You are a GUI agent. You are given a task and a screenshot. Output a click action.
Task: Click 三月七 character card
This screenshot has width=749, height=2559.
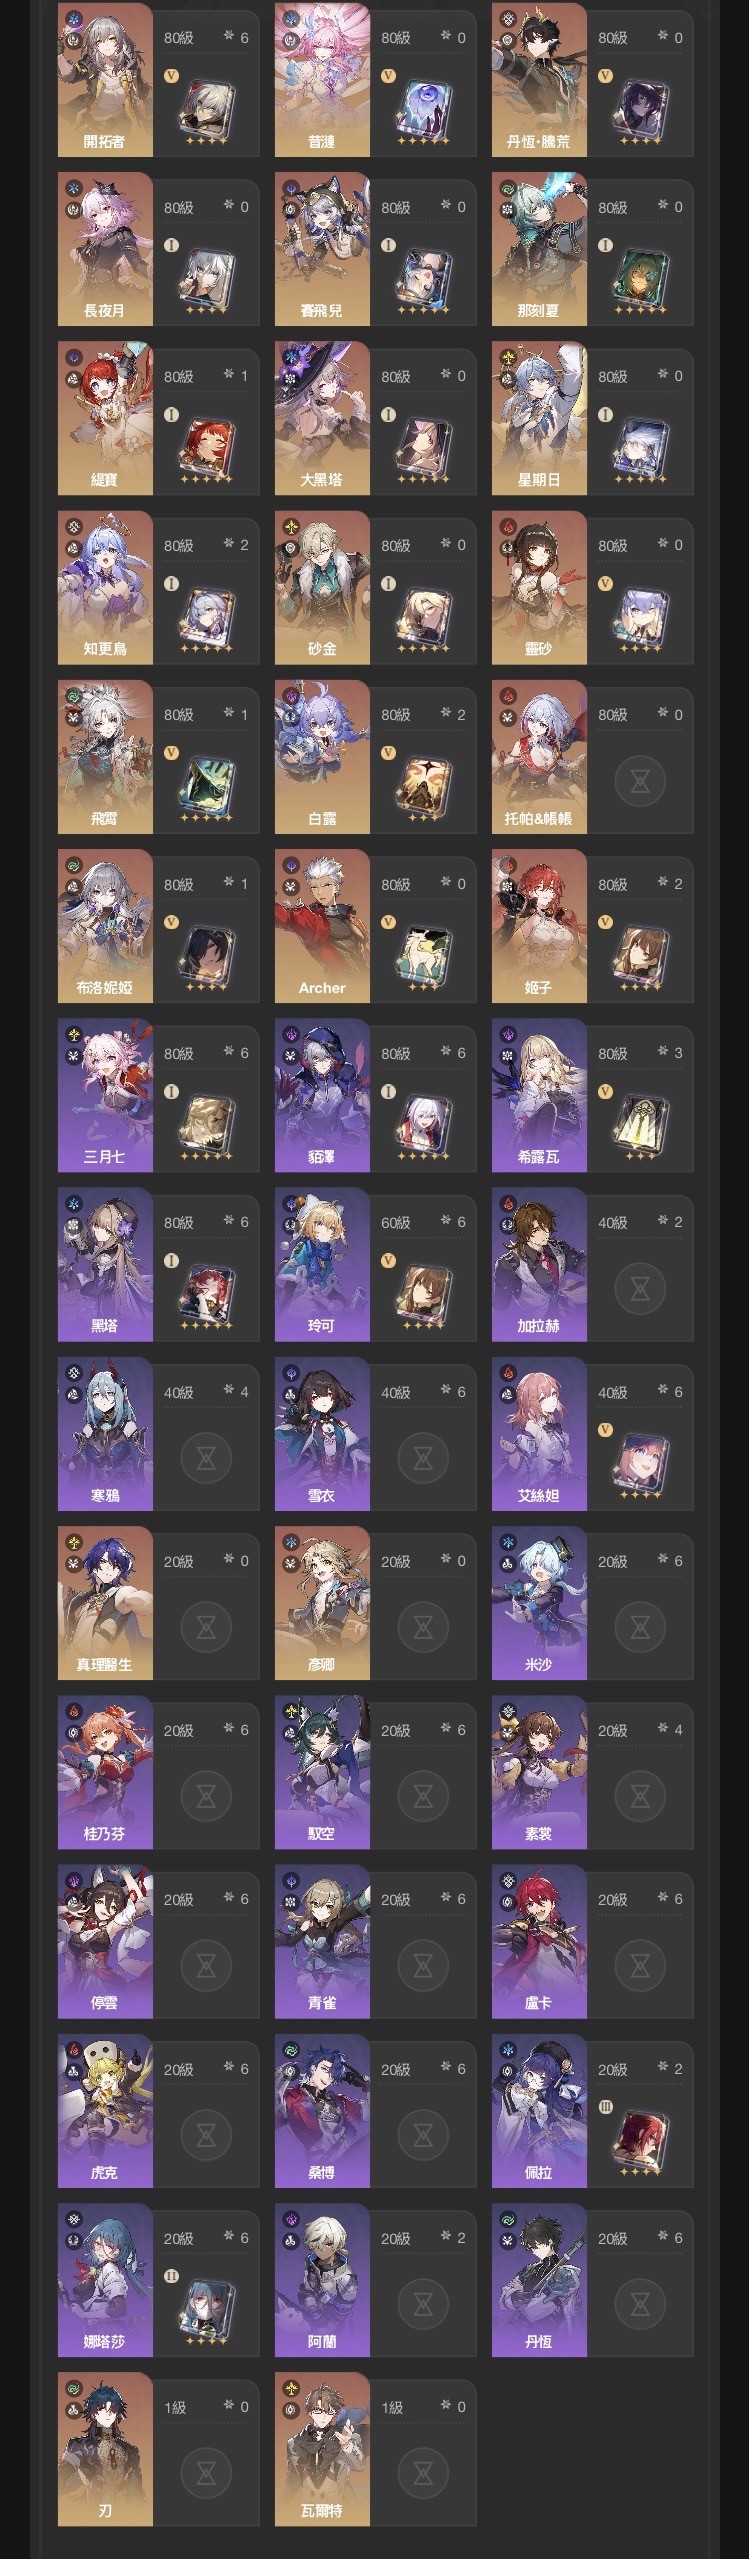point(158,1096)
